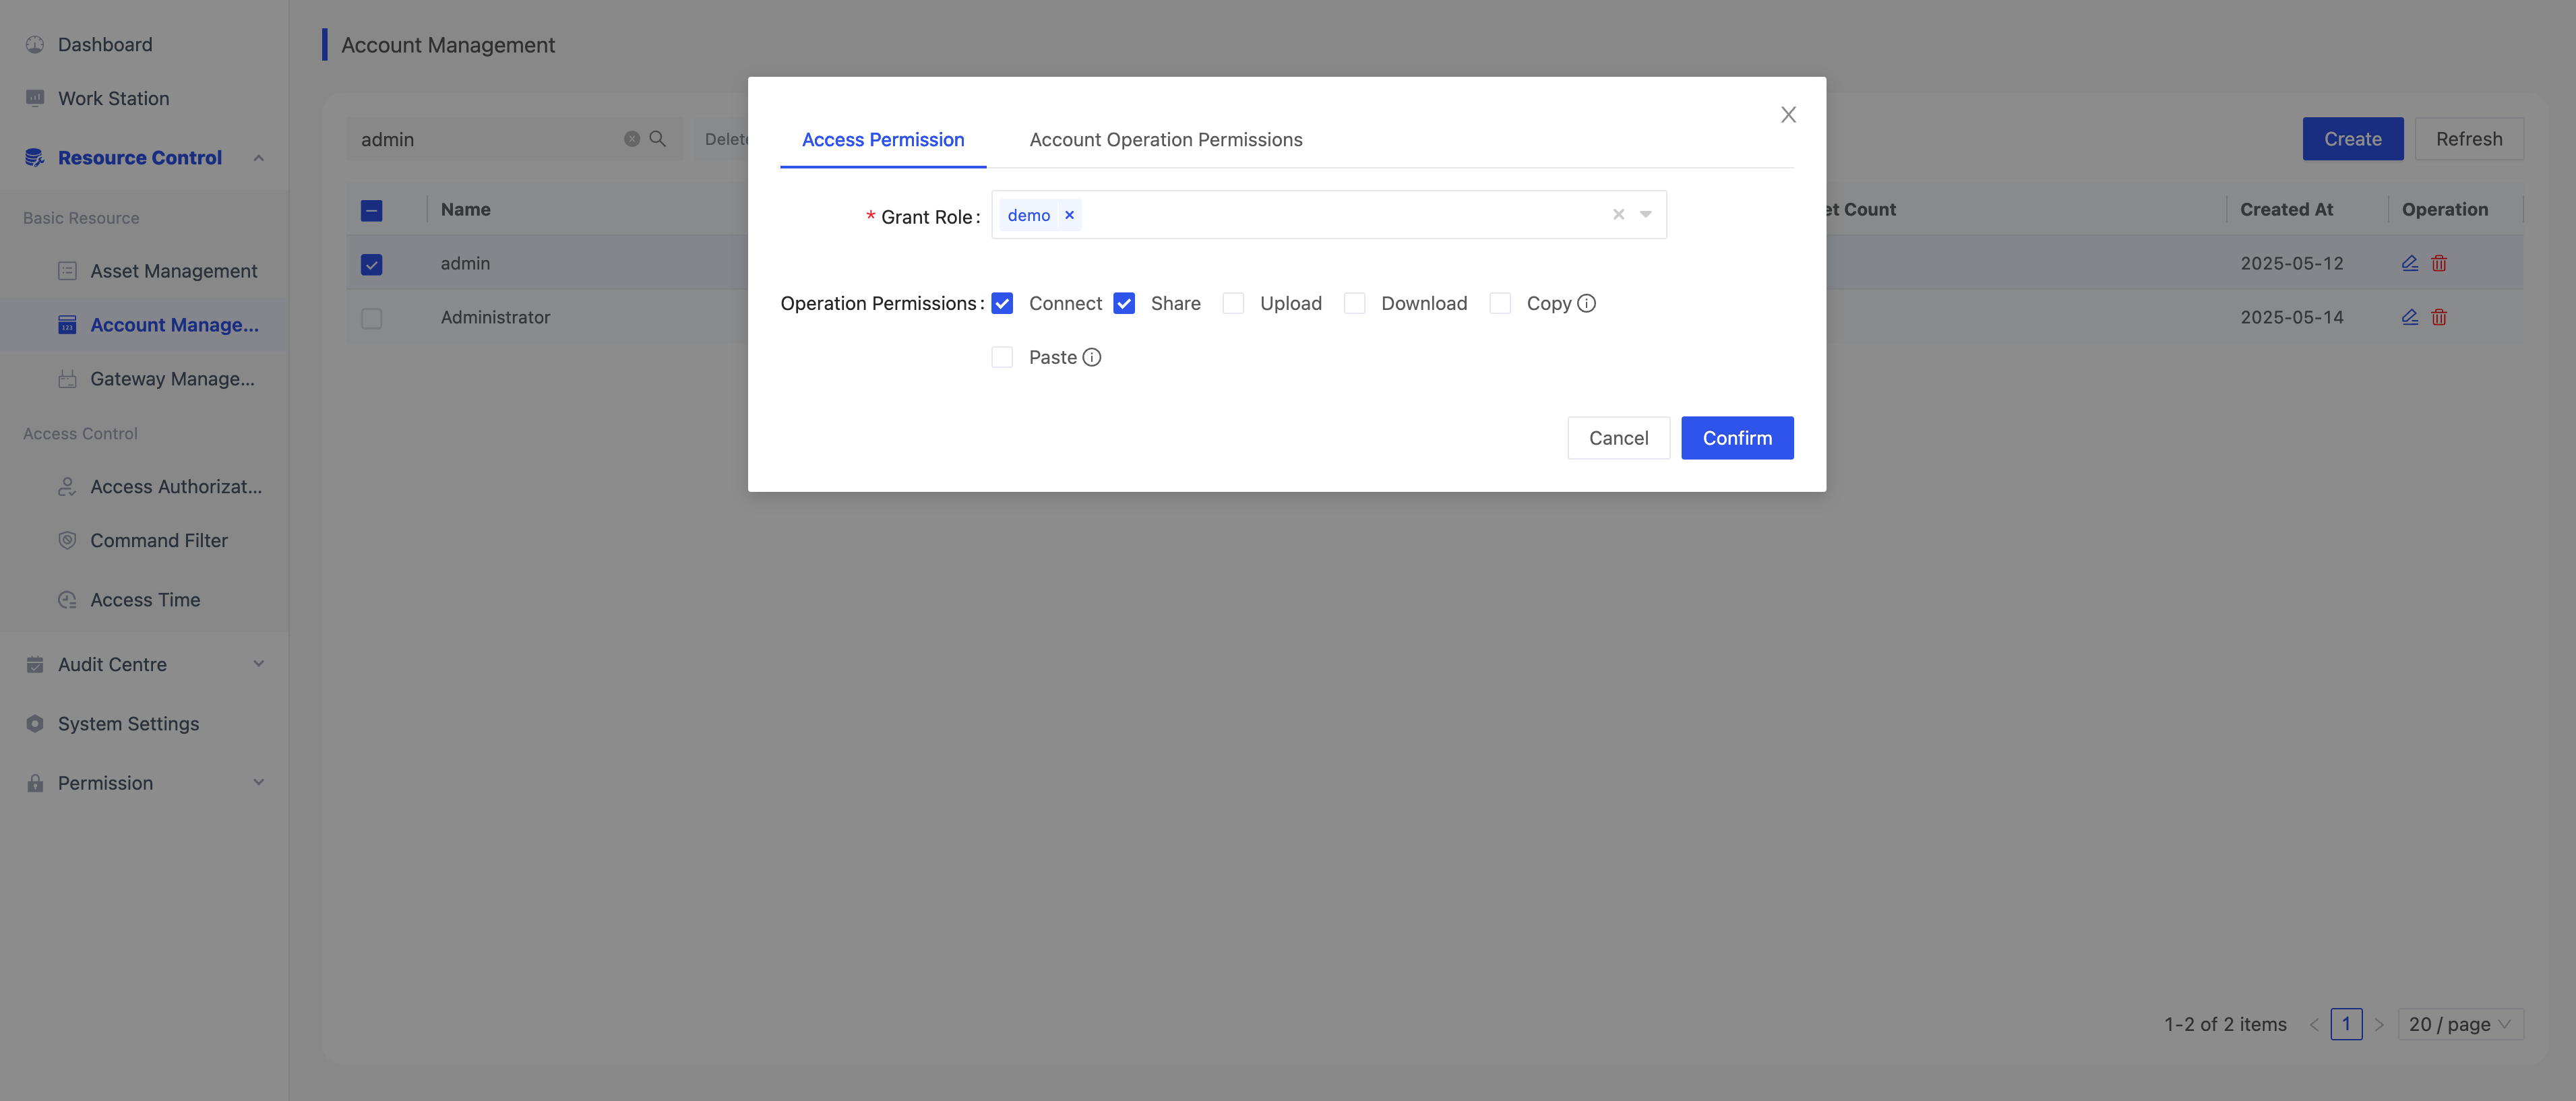
Task: Open Access Time menu item
Action: 145,600
